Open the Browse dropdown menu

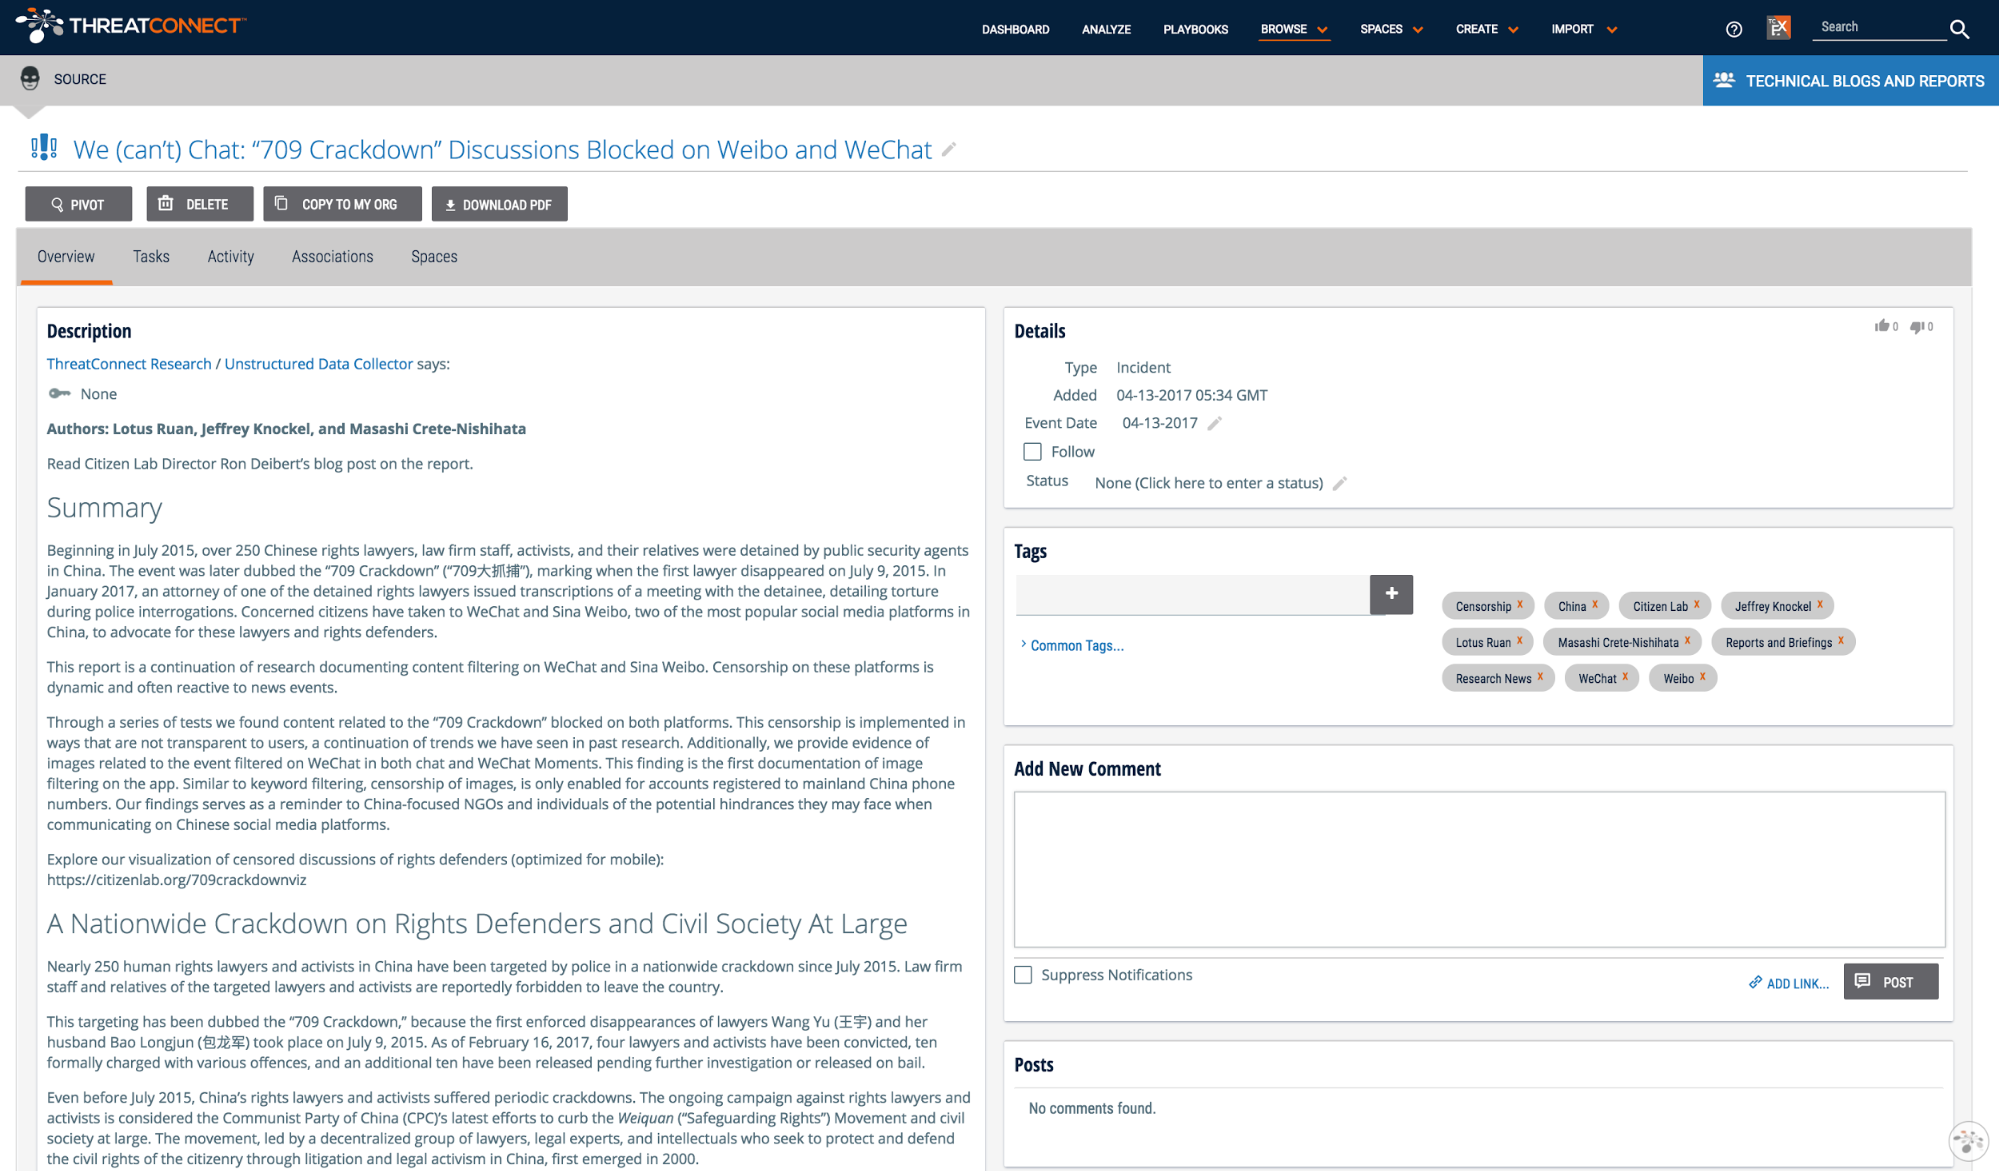tap(1294, 29)
